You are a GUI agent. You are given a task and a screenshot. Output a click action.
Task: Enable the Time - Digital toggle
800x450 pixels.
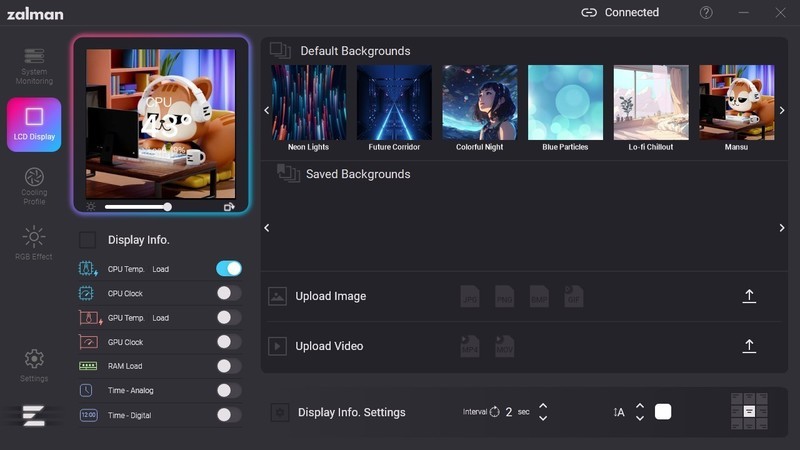click(x=229, y=415)
